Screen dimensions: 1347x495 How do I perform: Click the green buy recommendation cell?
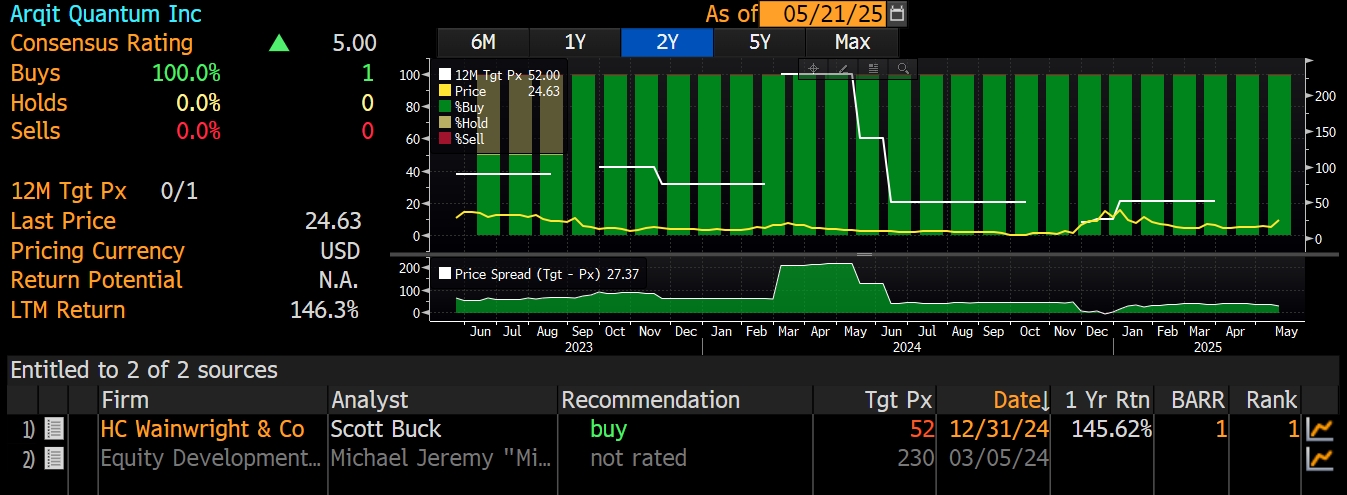click(x=608, y=429)
